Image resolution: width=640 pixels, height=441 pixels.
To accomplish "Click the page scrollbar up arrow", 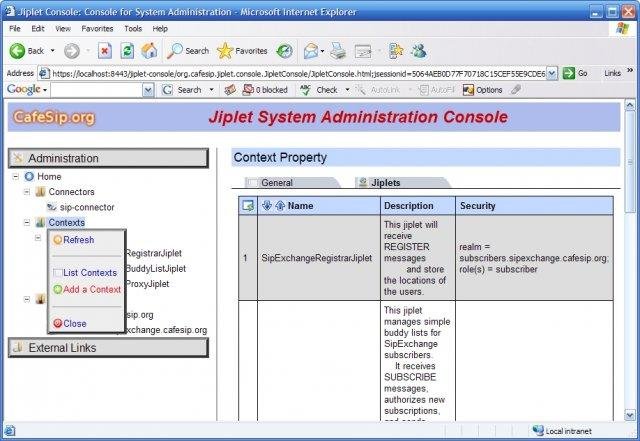I will click(x=630, y=105).
